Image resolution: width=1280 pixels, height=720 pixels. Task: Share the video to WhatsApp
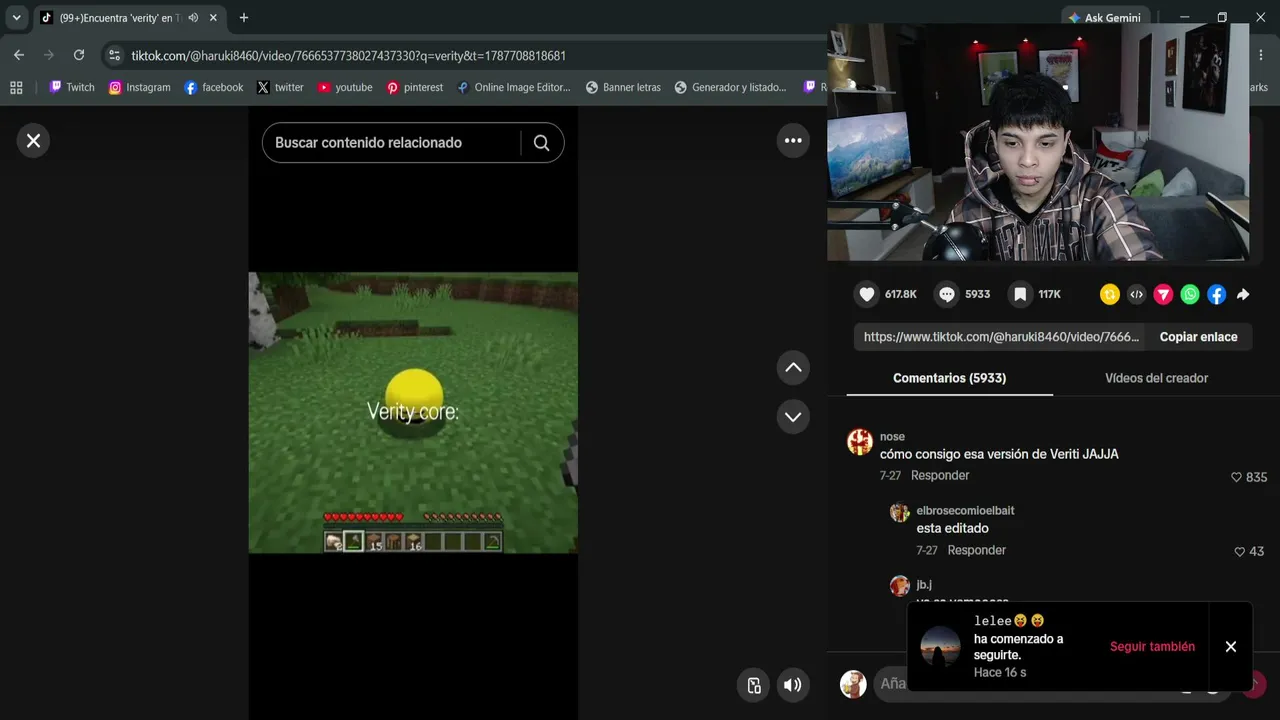coord(1190,294)
